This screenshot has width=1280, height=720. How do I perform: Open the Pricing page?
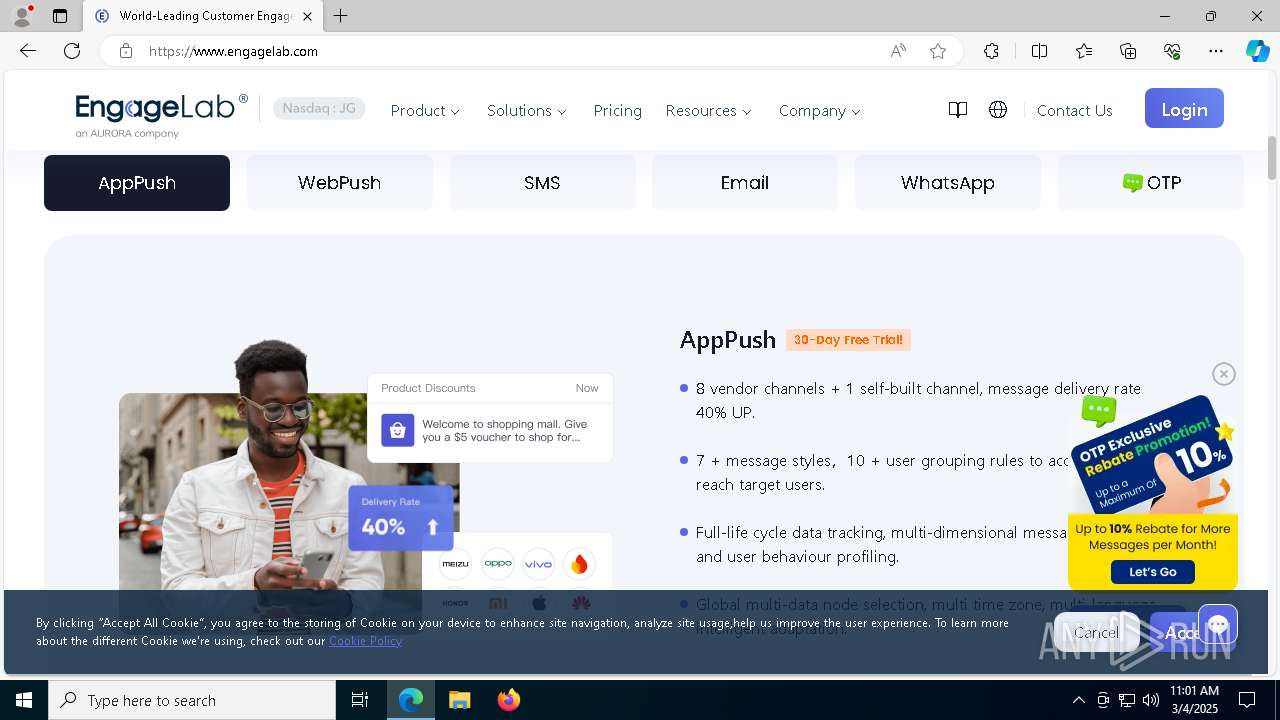[x=617, y=111]
